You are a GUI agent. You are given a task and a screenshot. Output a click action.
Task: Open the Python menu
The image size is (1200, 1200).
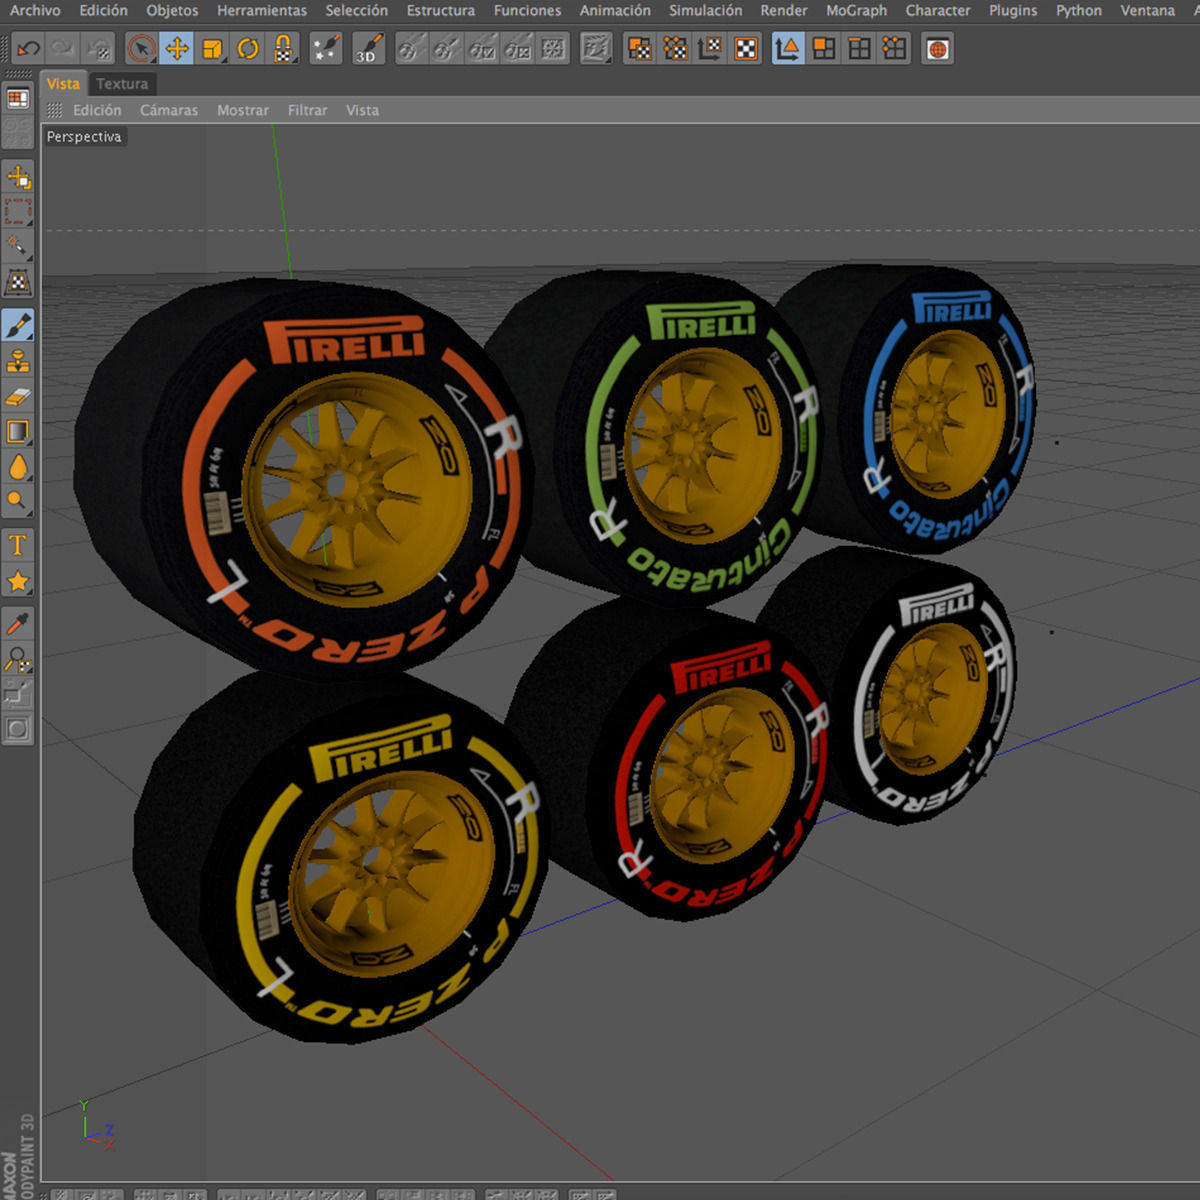click(1079, 10)
